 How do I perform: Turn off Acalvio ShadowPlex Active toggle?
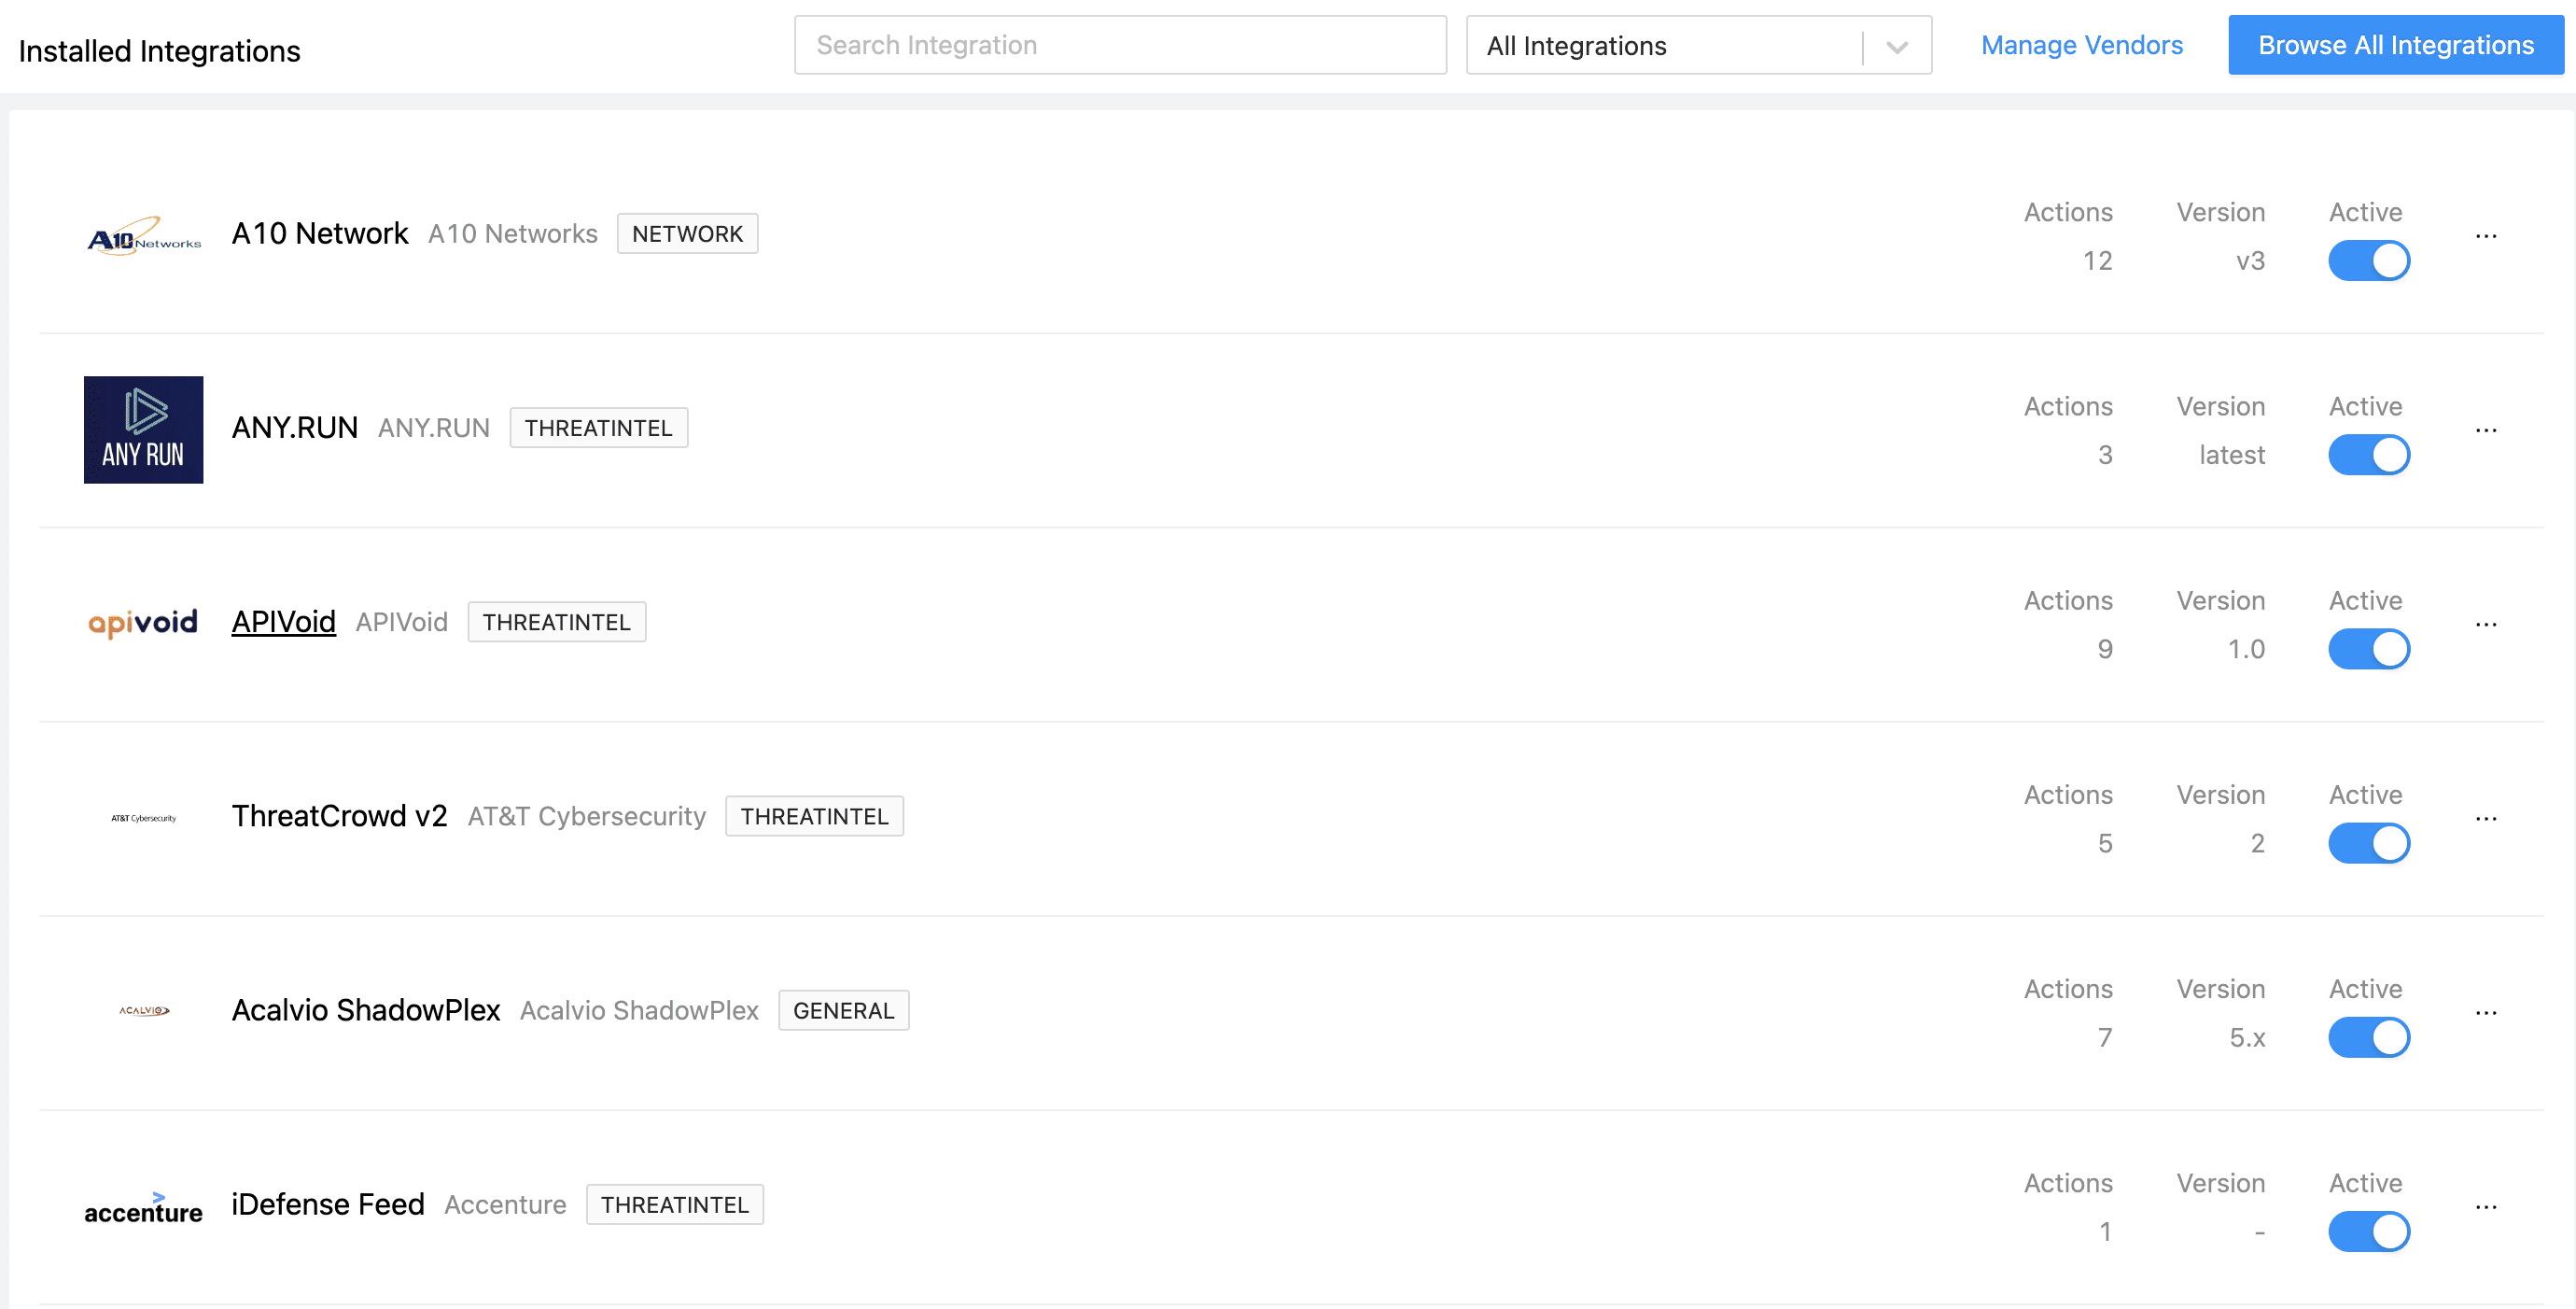tap(2369, 1037)
